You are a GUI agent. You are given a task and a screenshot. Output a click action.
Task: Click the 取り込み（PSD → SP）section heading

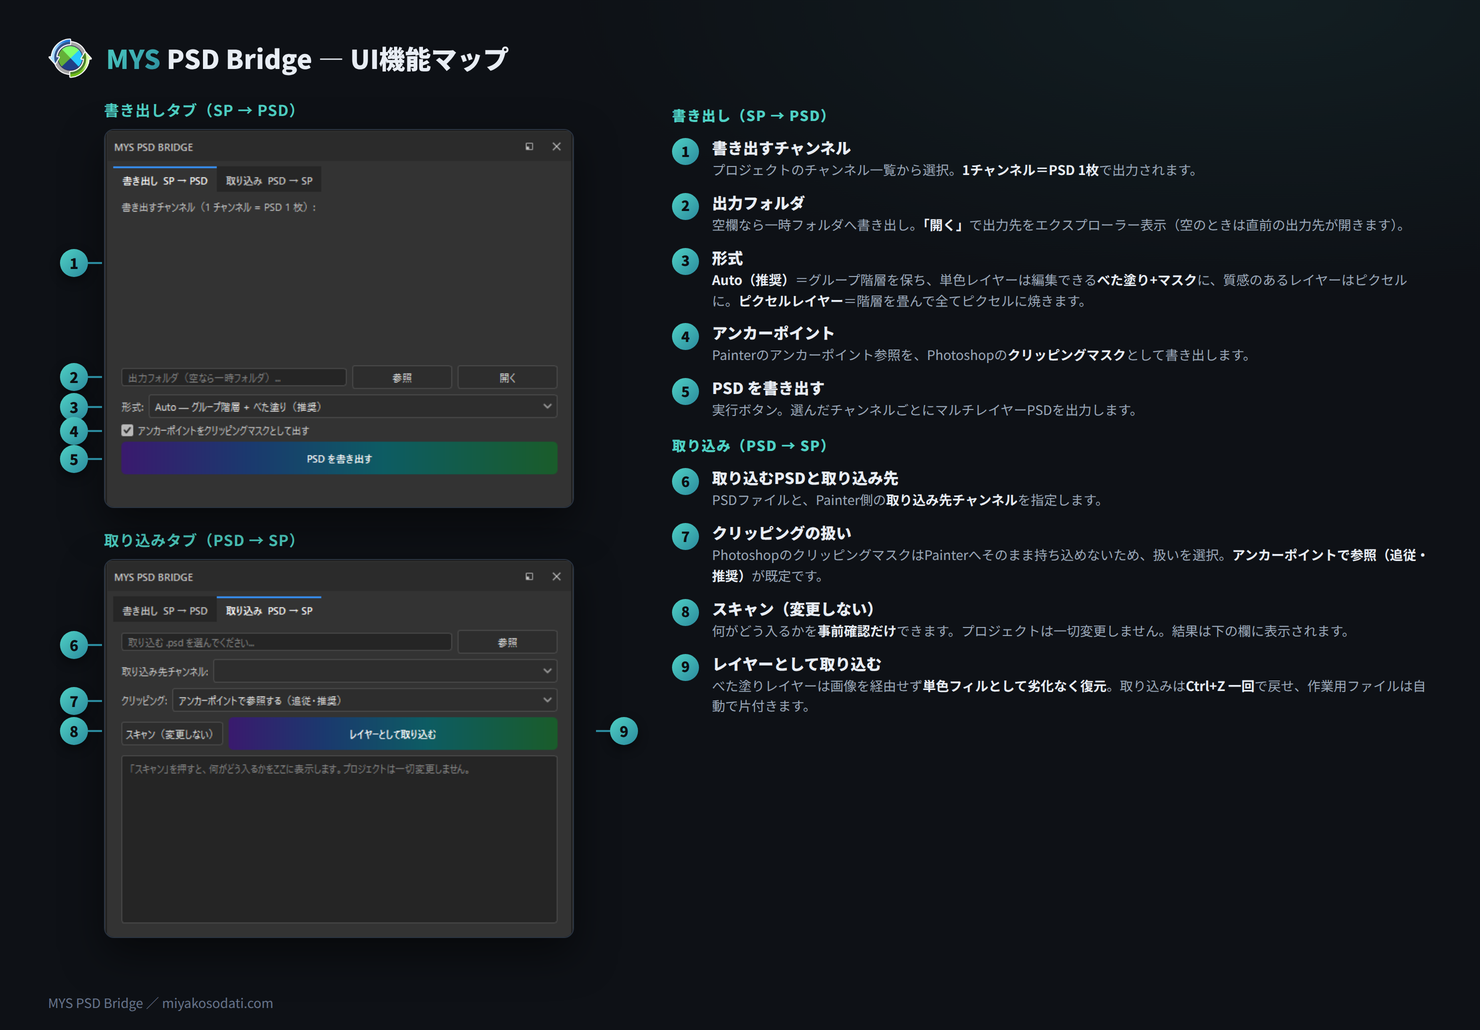click(x=750, y=446)
